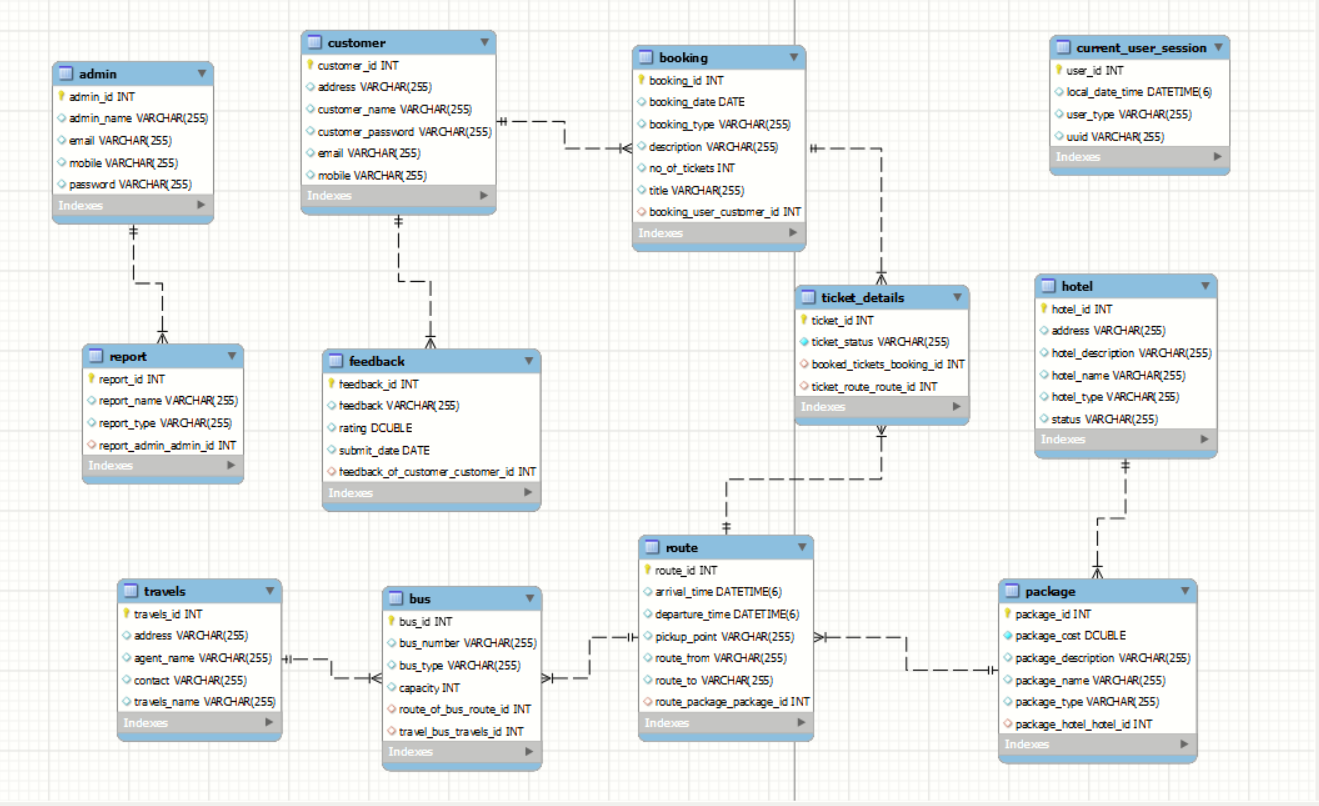Screen dimensions: 1319x806
Task: Click the hotel table header icon
Action: click(1049, 286)
